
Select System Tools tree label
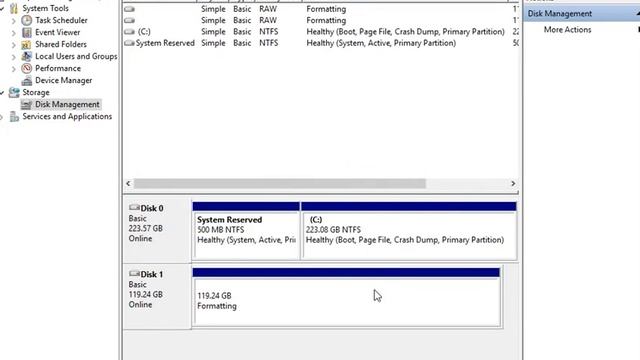tap(45, 8)
